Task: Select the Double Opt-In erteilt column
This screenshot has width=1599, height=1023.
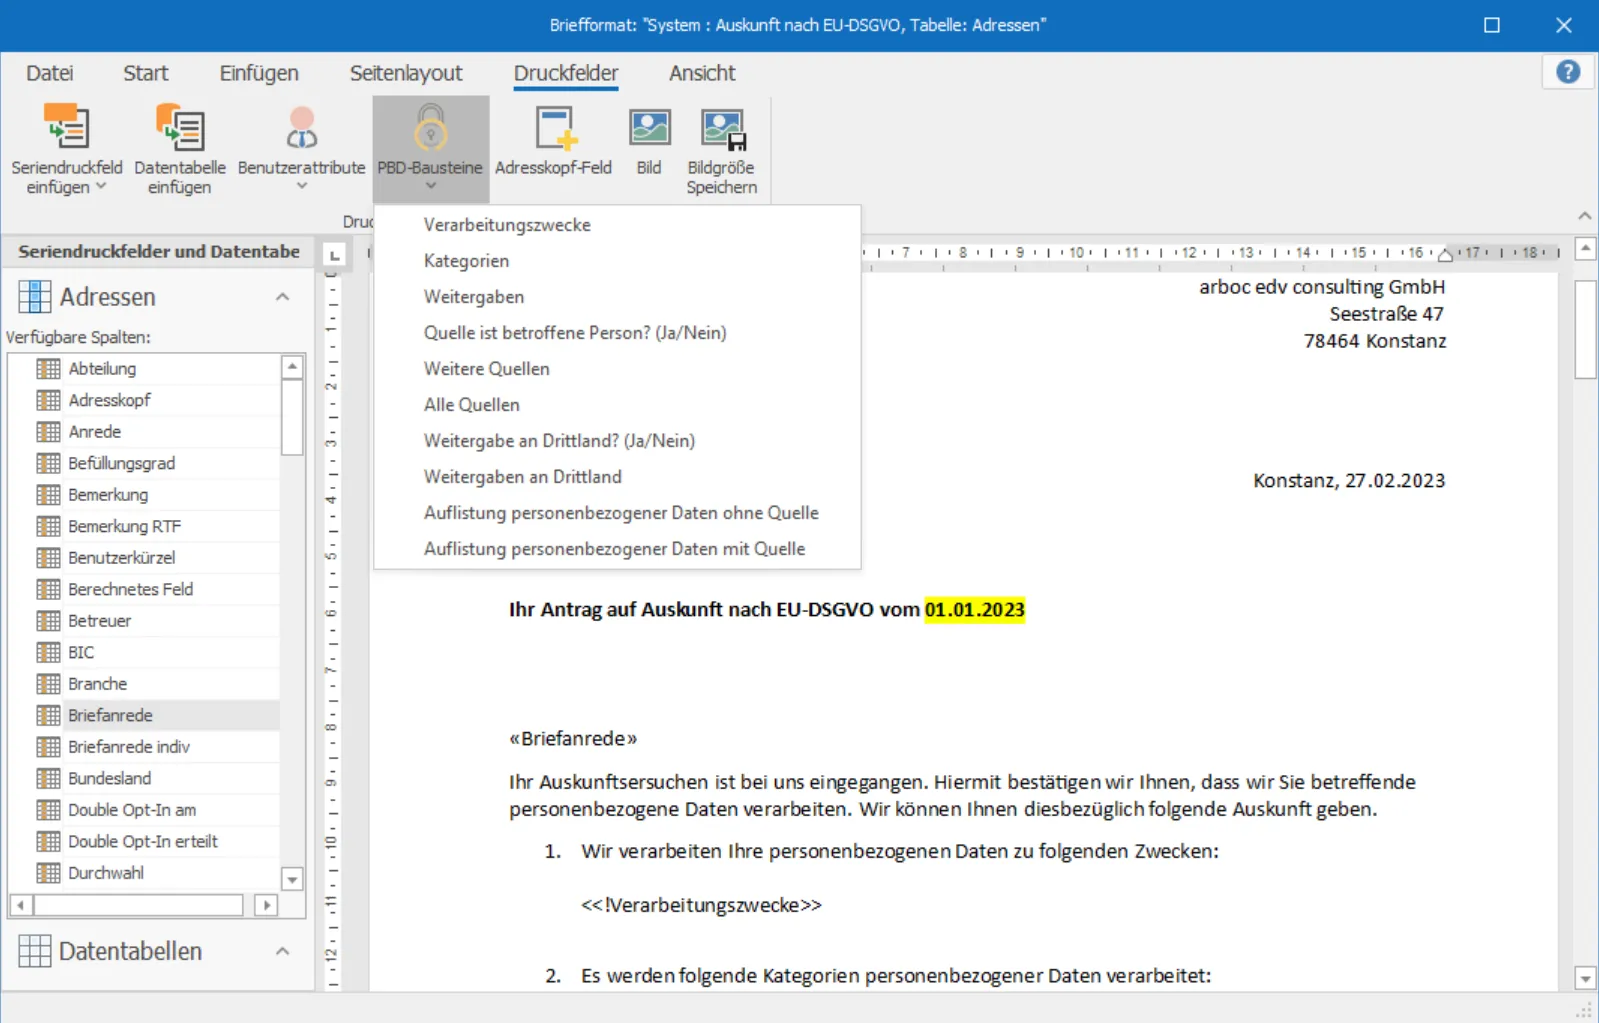Action: (145, 842)
